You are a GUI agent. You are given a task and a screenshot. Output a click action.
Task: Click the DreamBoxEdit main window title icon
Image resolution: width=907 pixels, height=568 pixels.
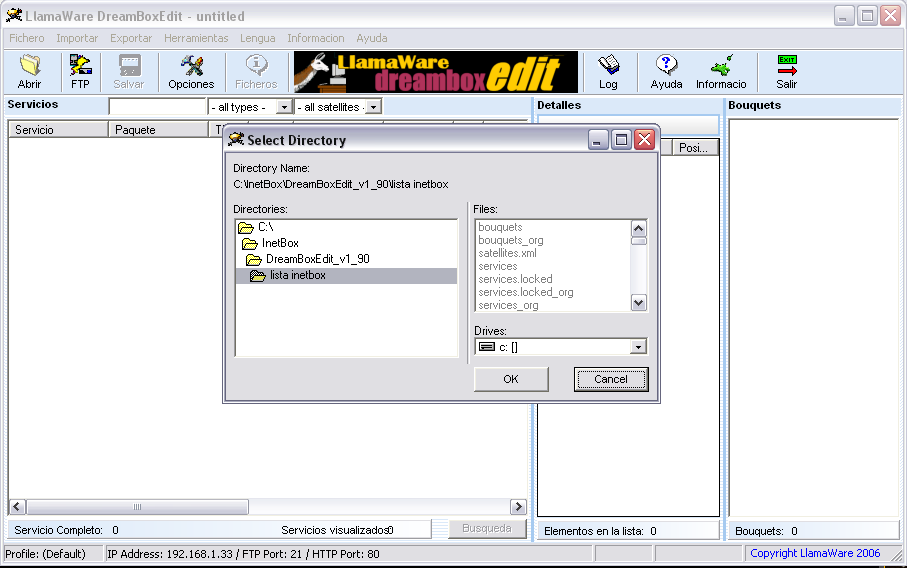click(14, 15)
